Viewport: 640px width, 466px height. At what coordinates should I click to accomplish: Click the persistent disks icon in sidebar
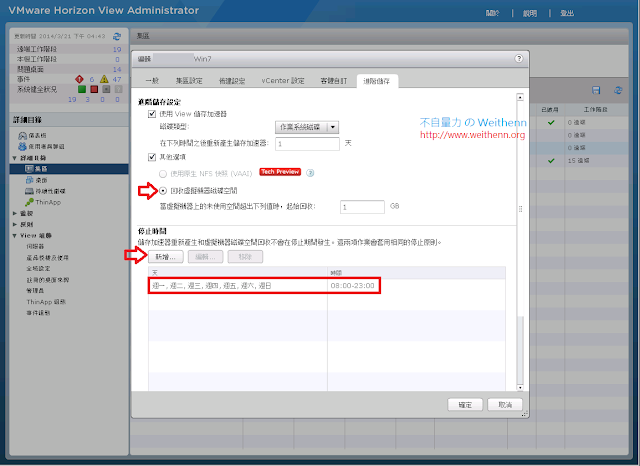point(29,191)
